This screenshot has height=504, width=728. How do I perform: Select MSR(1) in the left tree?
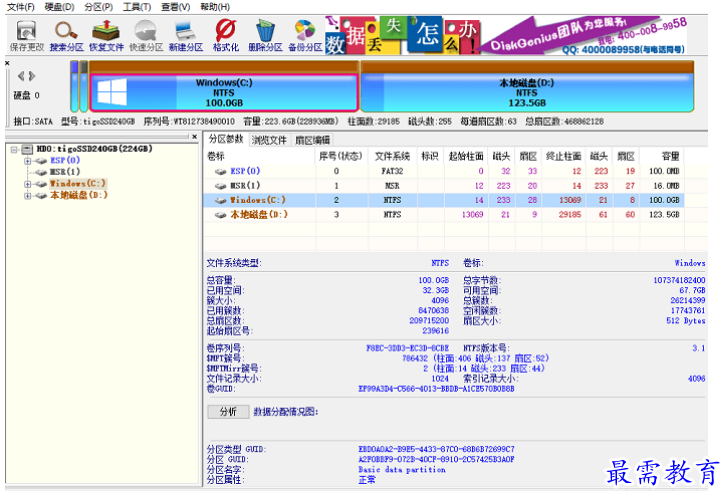point(64,172)
